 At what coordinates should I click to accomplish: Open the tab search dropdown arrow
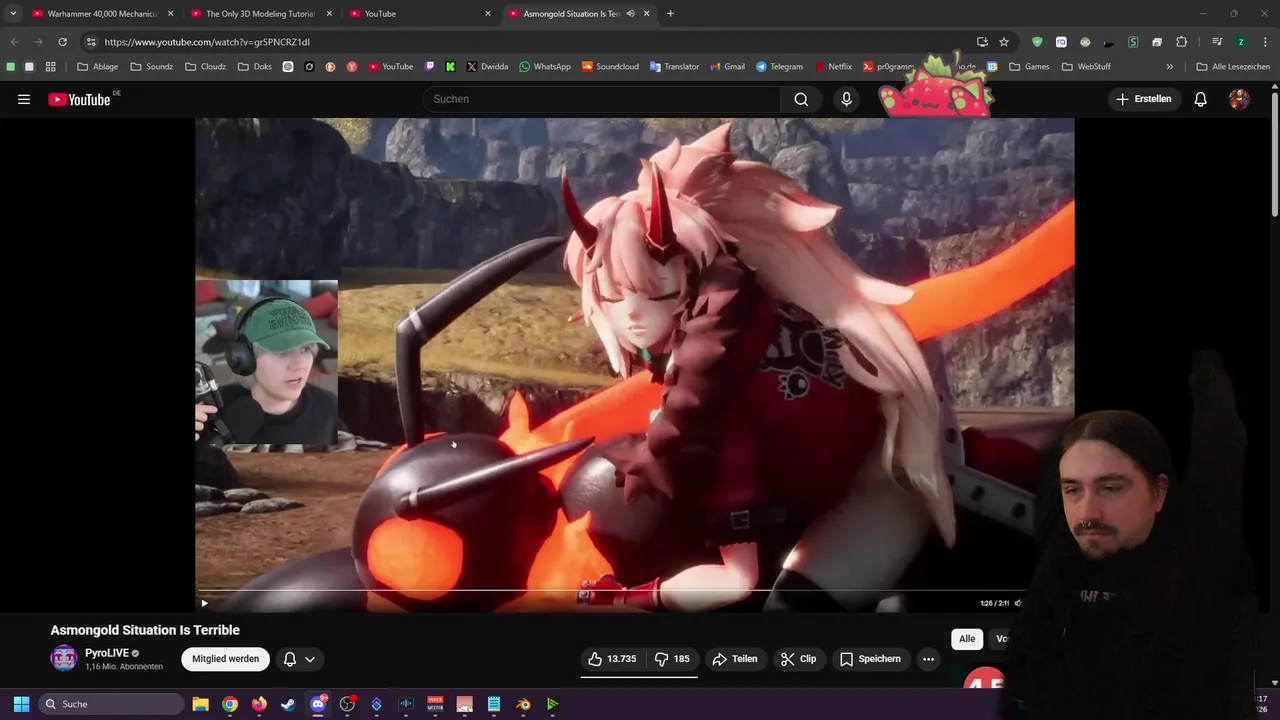tap(13, 14)
